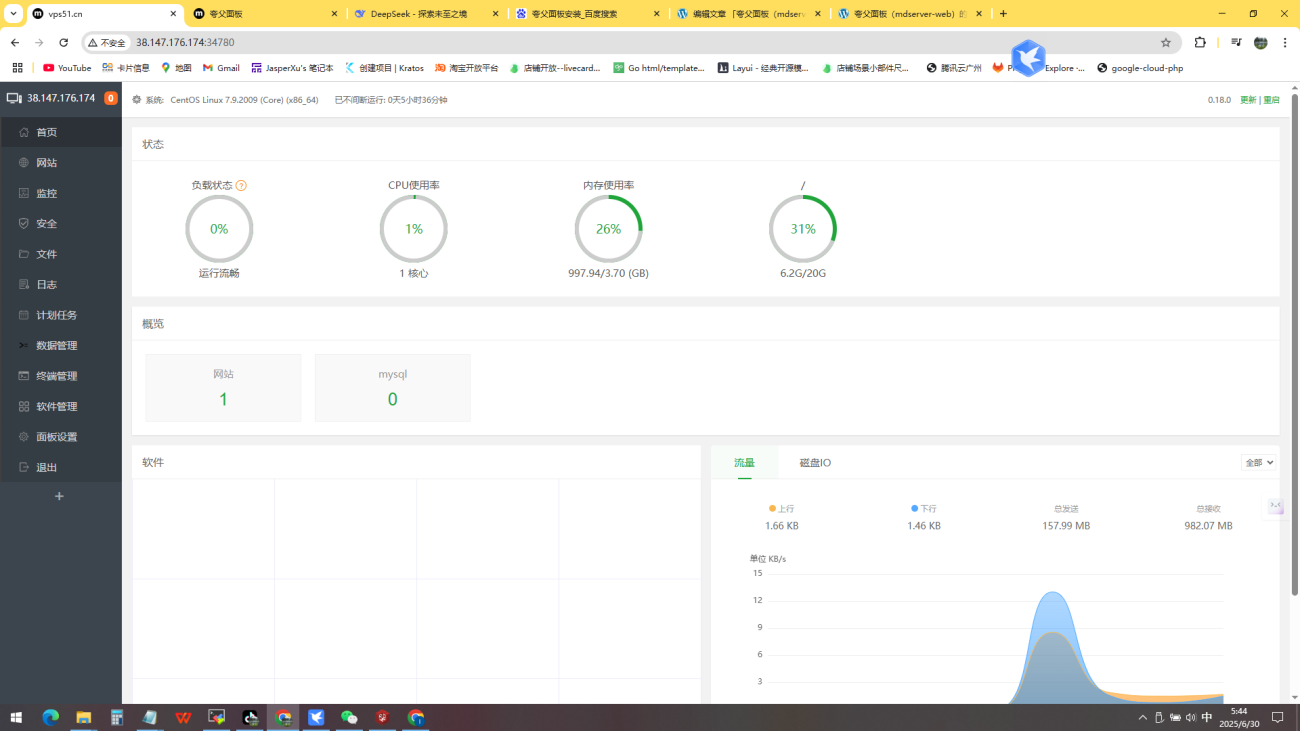Switch to the 流量 traffic tab
This screenshot has width=1300, height=731.
coord(744,463)
